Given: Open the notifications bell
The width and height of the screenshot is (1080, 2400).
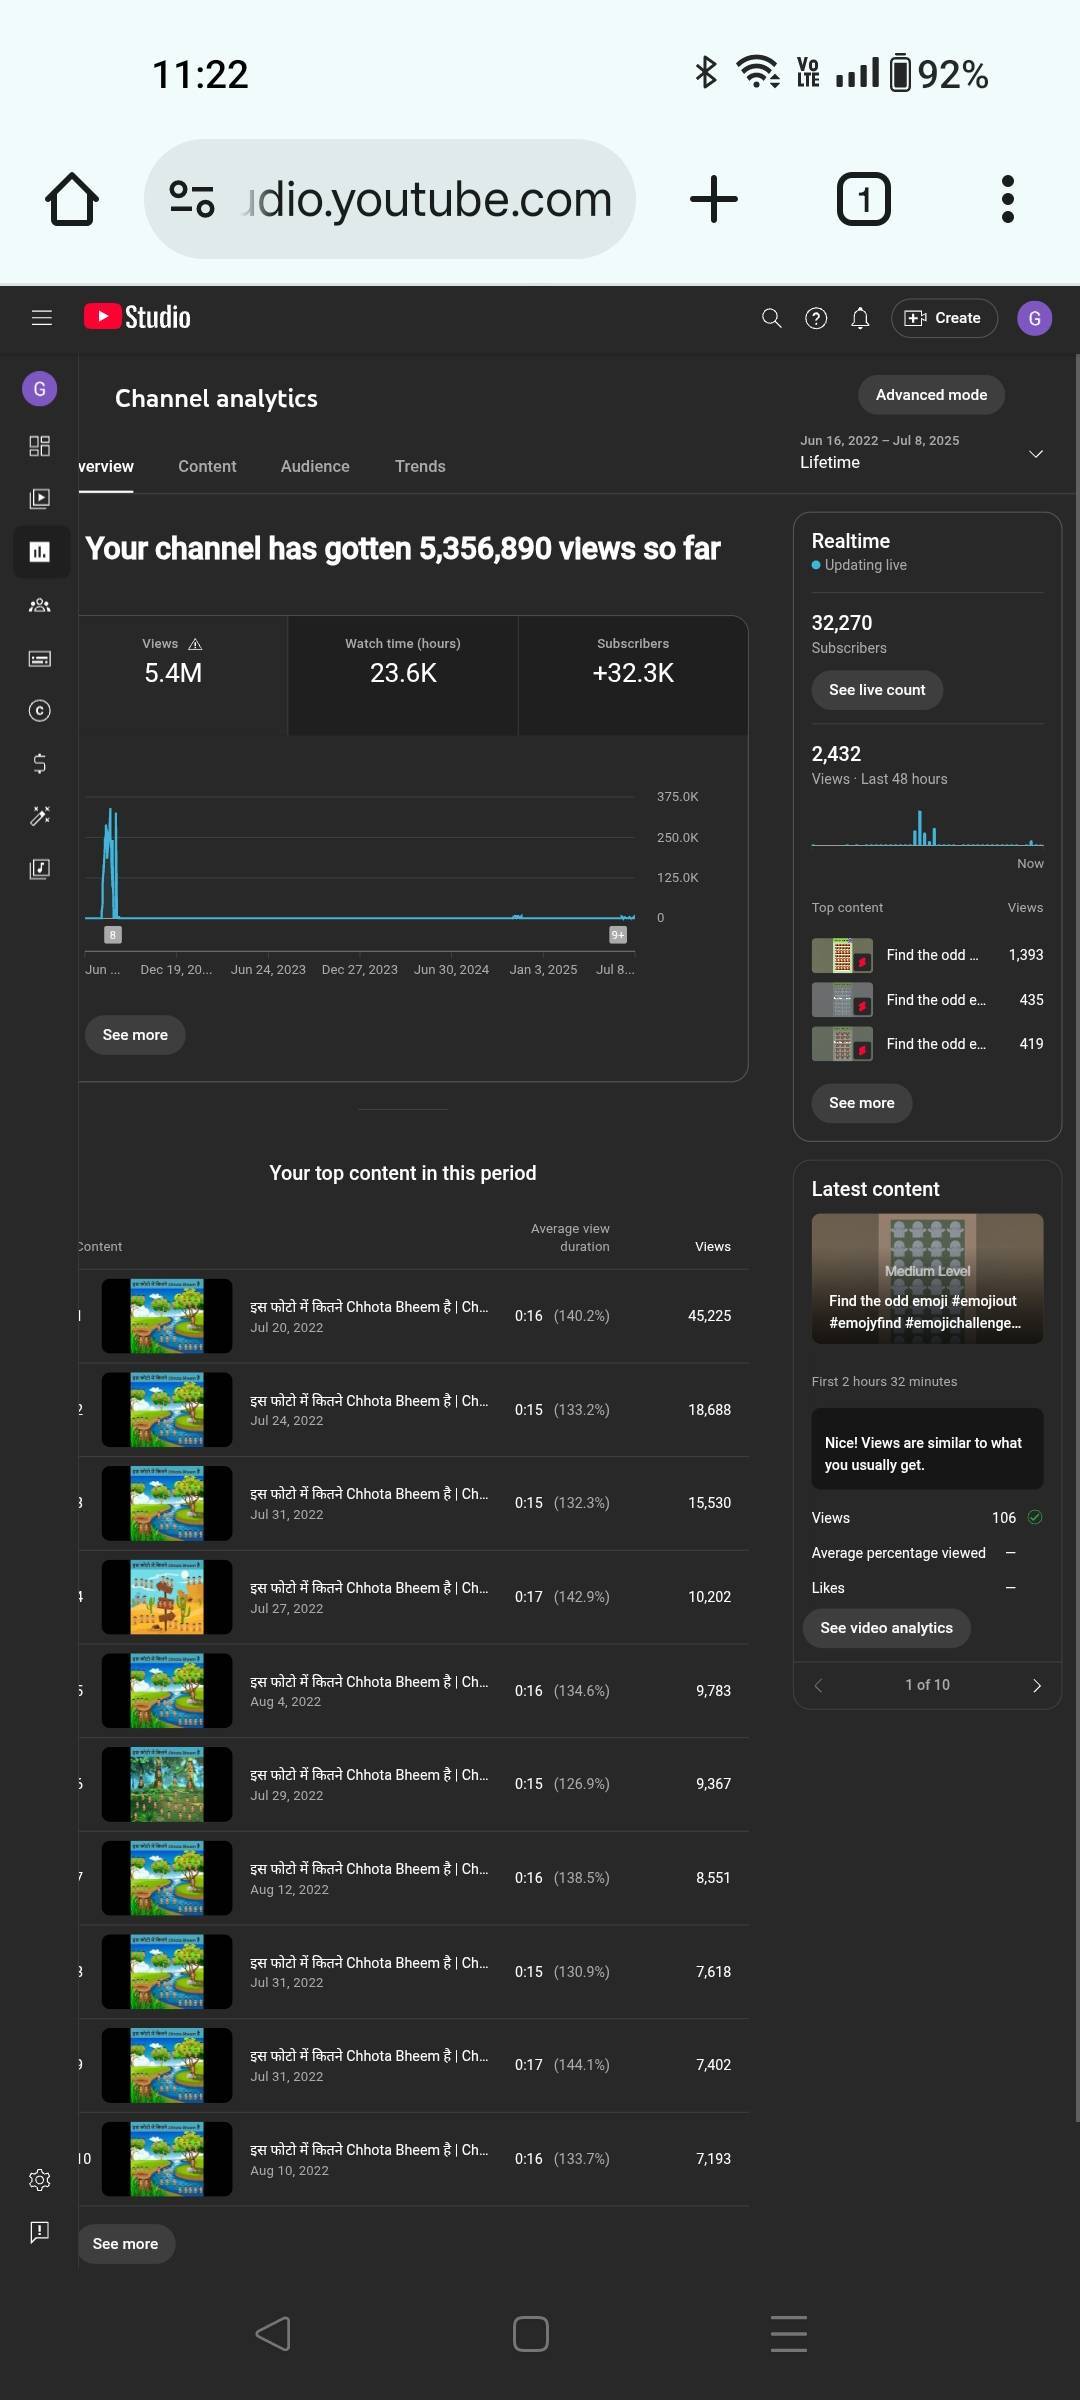Looking at the screenshot, I should tap(860, 318).
